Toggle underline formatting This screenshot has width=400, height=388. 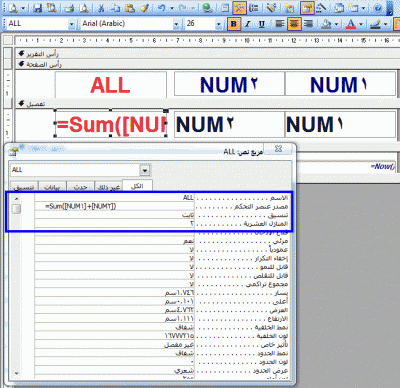[x=262, y=24]
